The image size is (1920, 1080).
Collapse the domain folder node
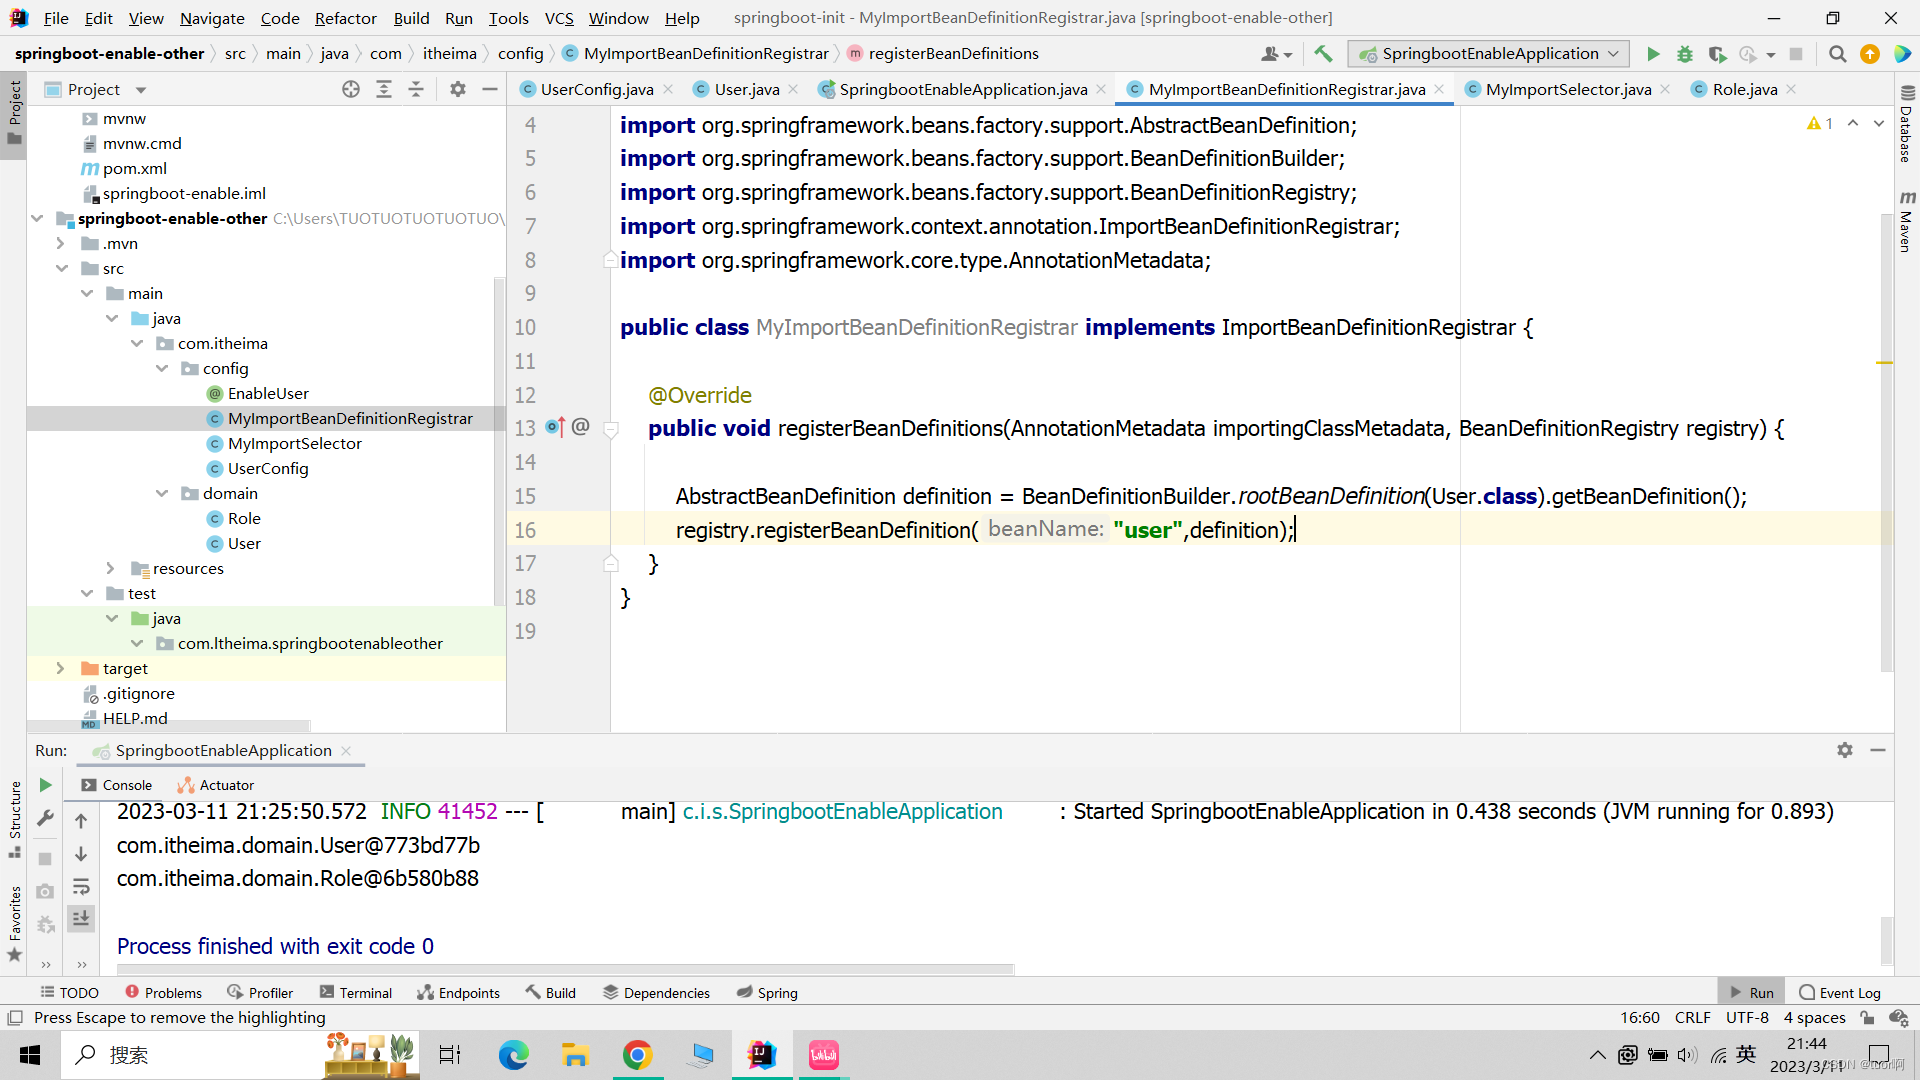point(162,493)
